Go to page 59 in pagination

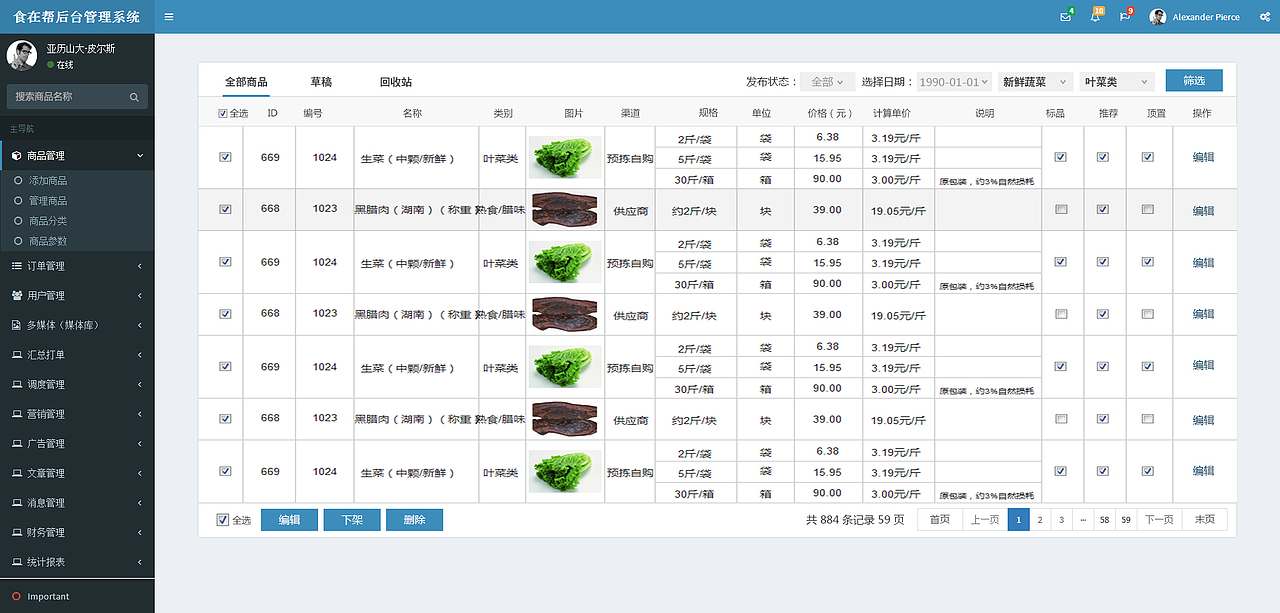[x=1126, y=520]
